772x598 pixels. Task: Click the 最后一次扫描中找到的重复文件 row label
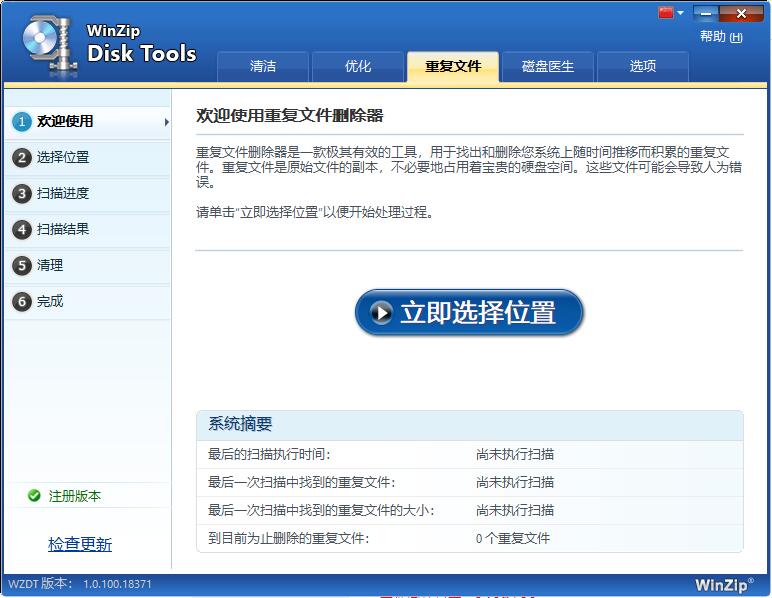pos(301,482)
